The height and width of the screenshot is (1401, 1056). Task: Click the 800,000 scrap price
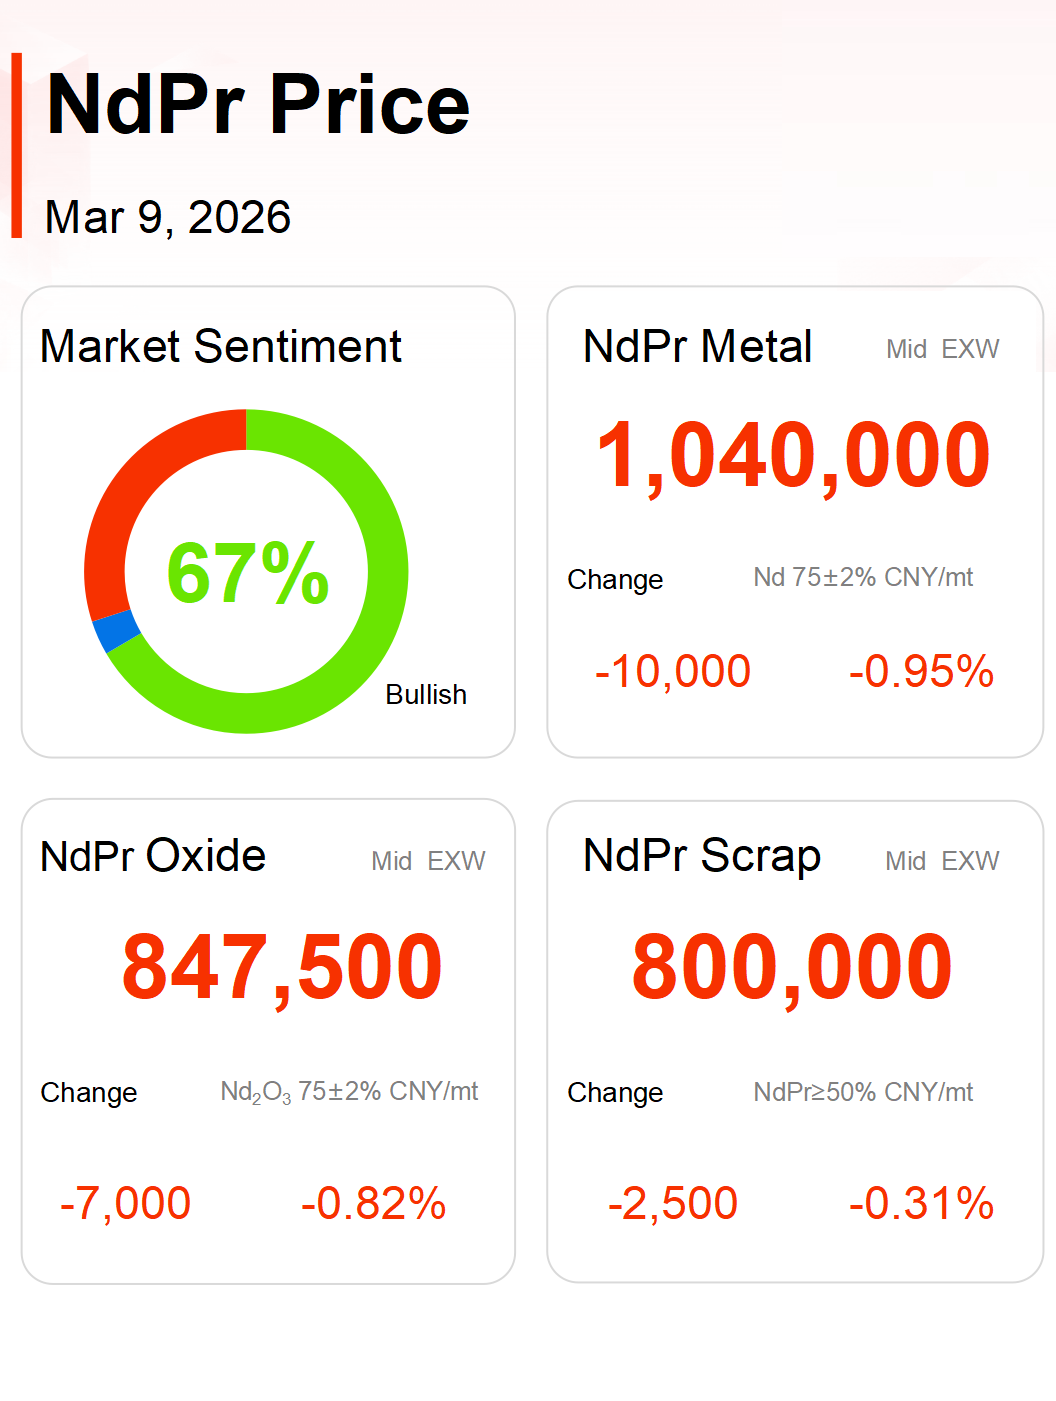pos(792,967)
